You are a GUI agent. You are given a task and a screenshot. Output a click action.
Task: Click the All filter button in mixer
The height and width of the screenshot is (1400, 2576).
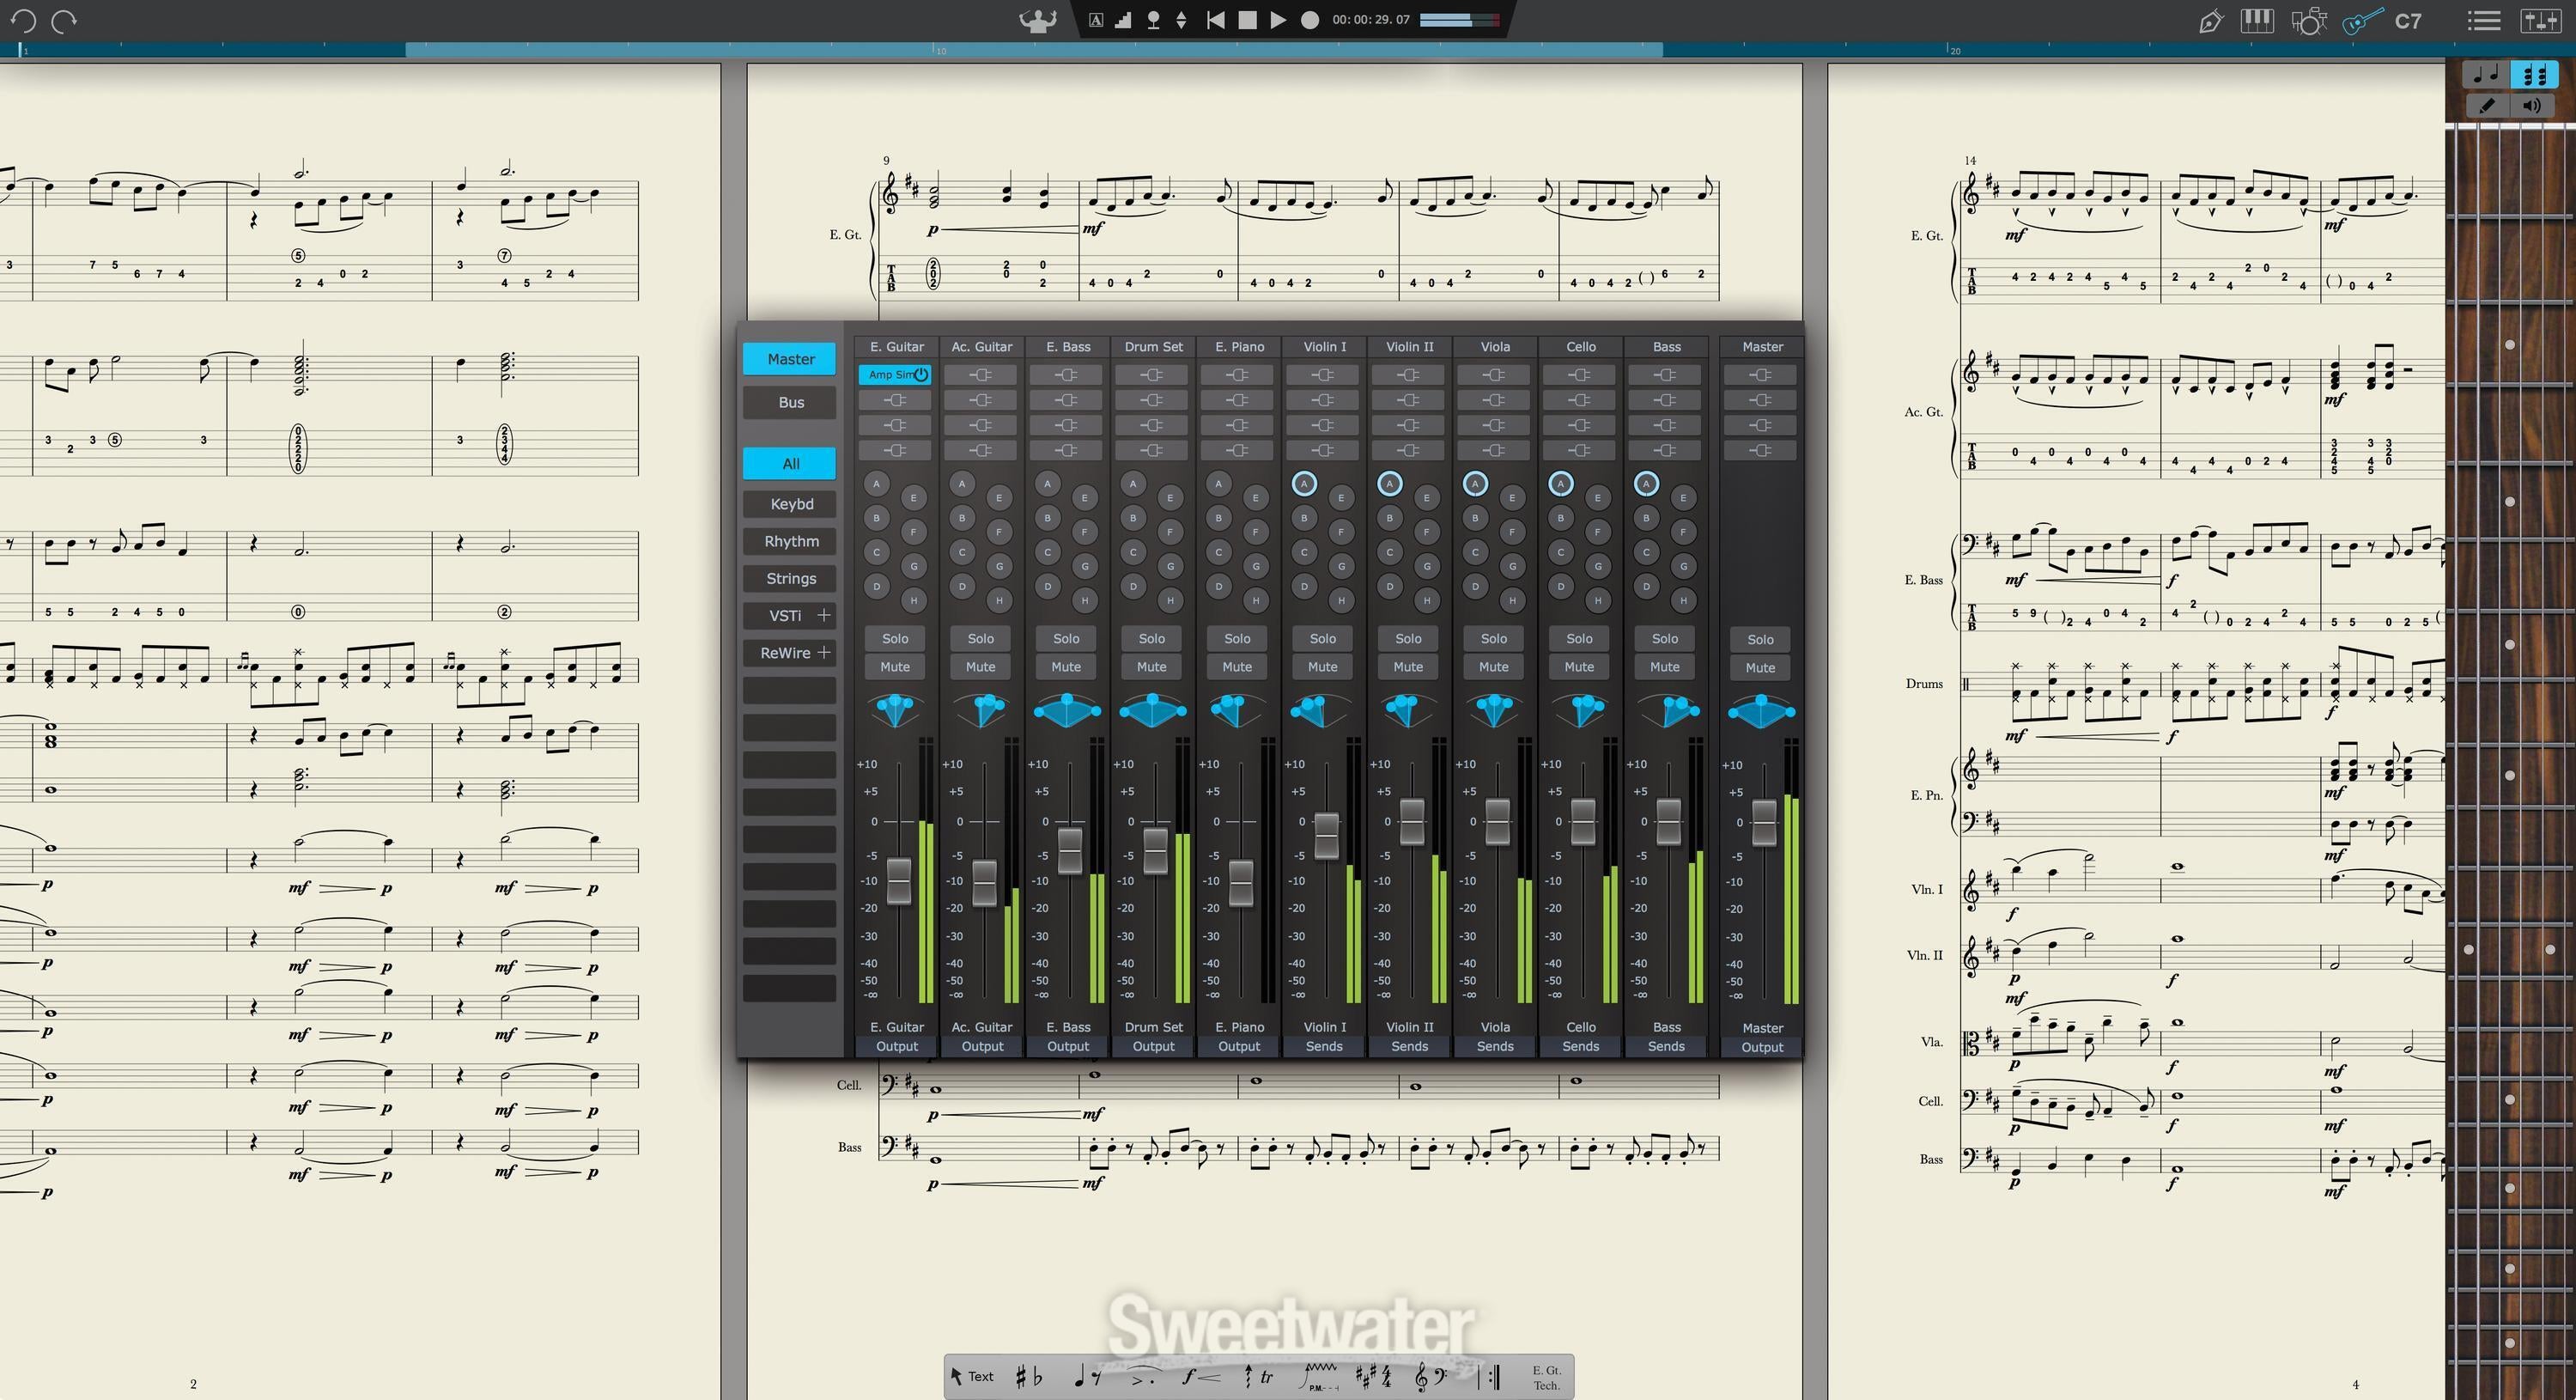pos(791,462)
